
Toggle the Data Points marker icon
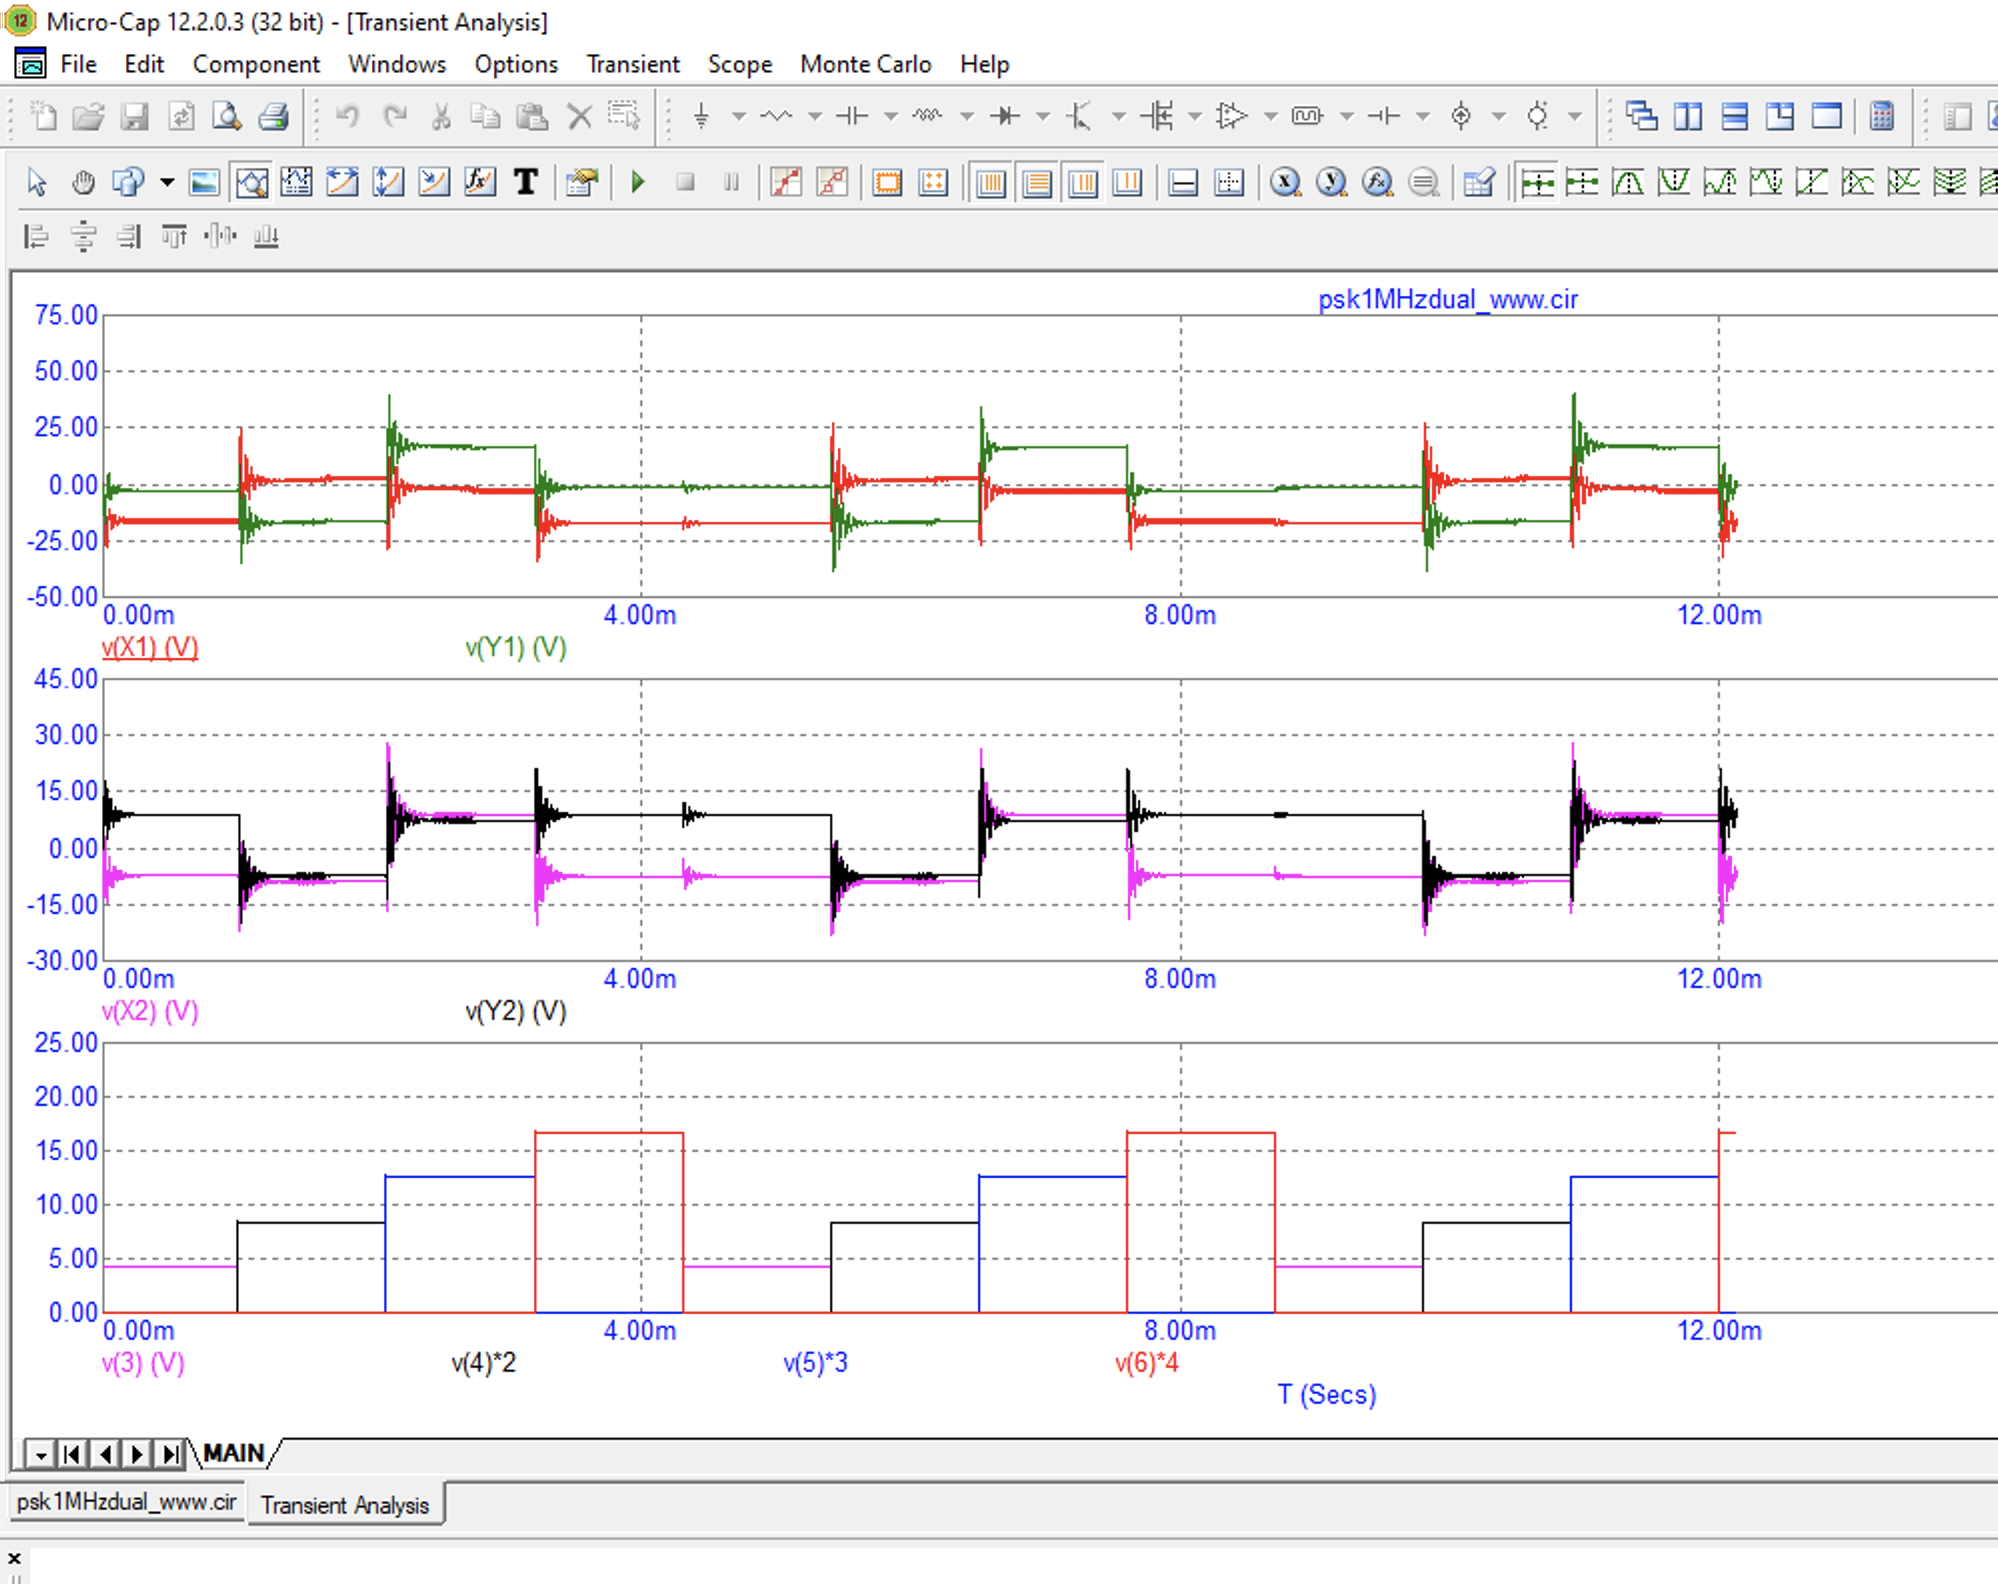(x=786, y=182)
